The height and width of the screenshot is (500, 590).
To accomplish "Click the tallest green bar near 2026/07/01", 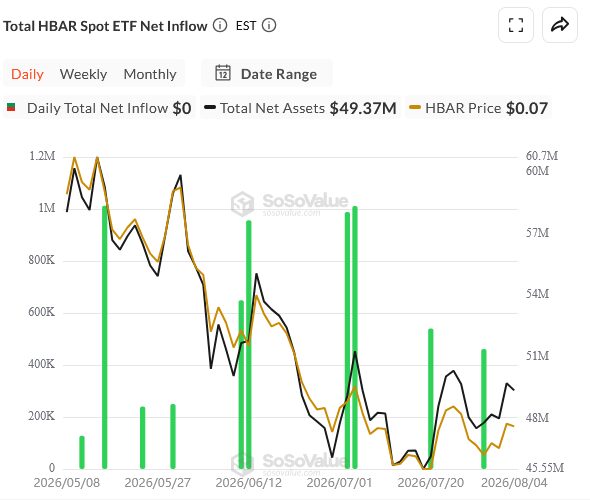I will [x=355, y=337].
